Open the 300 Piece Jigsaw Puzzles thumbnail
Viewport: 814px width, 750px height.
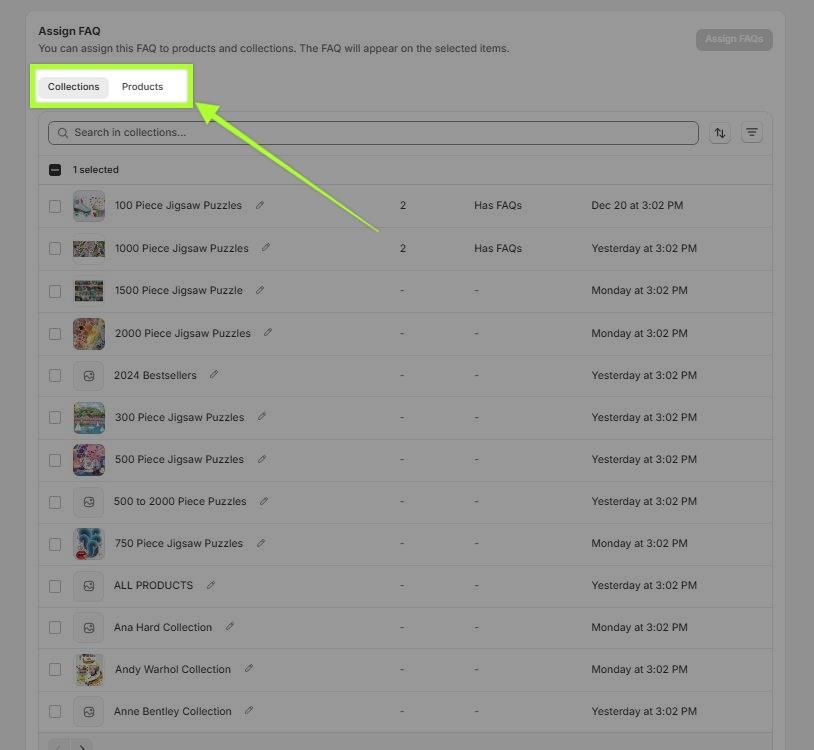[89, 417]
